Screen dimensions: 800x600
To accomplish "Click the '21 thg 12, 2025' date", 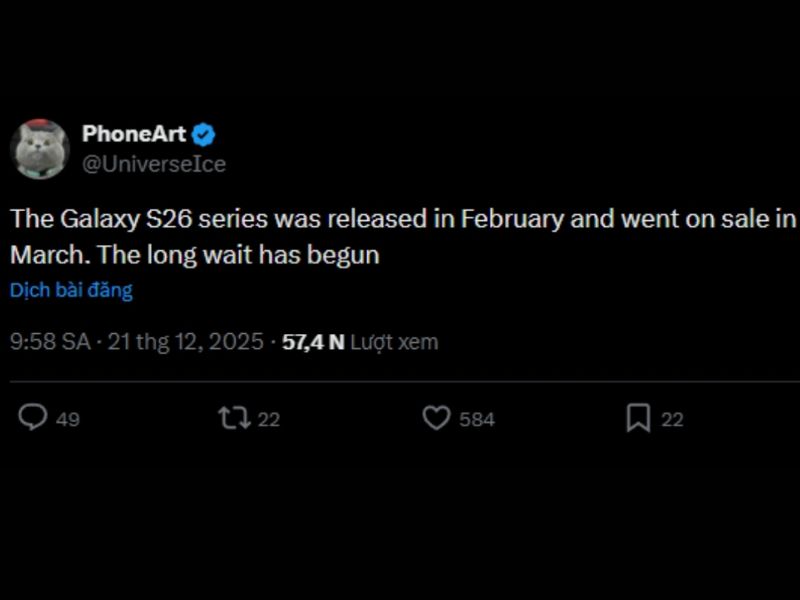I will pyautogui.click(x=185, y=342).
